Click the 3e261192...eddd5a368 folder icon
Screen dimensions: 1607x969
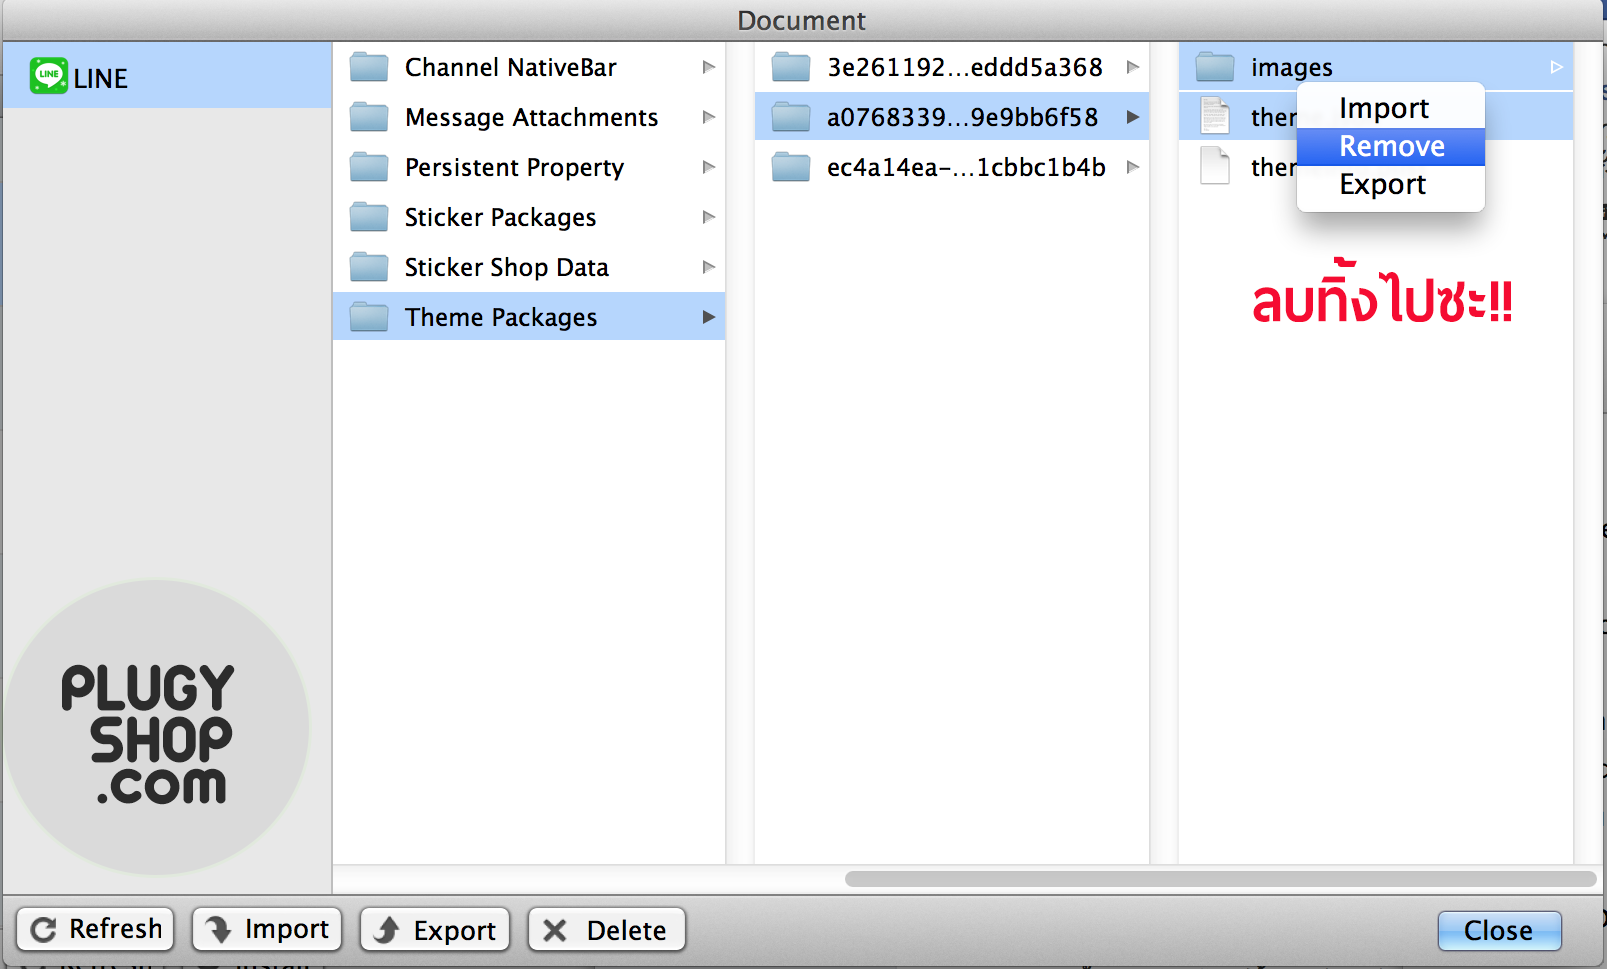pos(791,67)
